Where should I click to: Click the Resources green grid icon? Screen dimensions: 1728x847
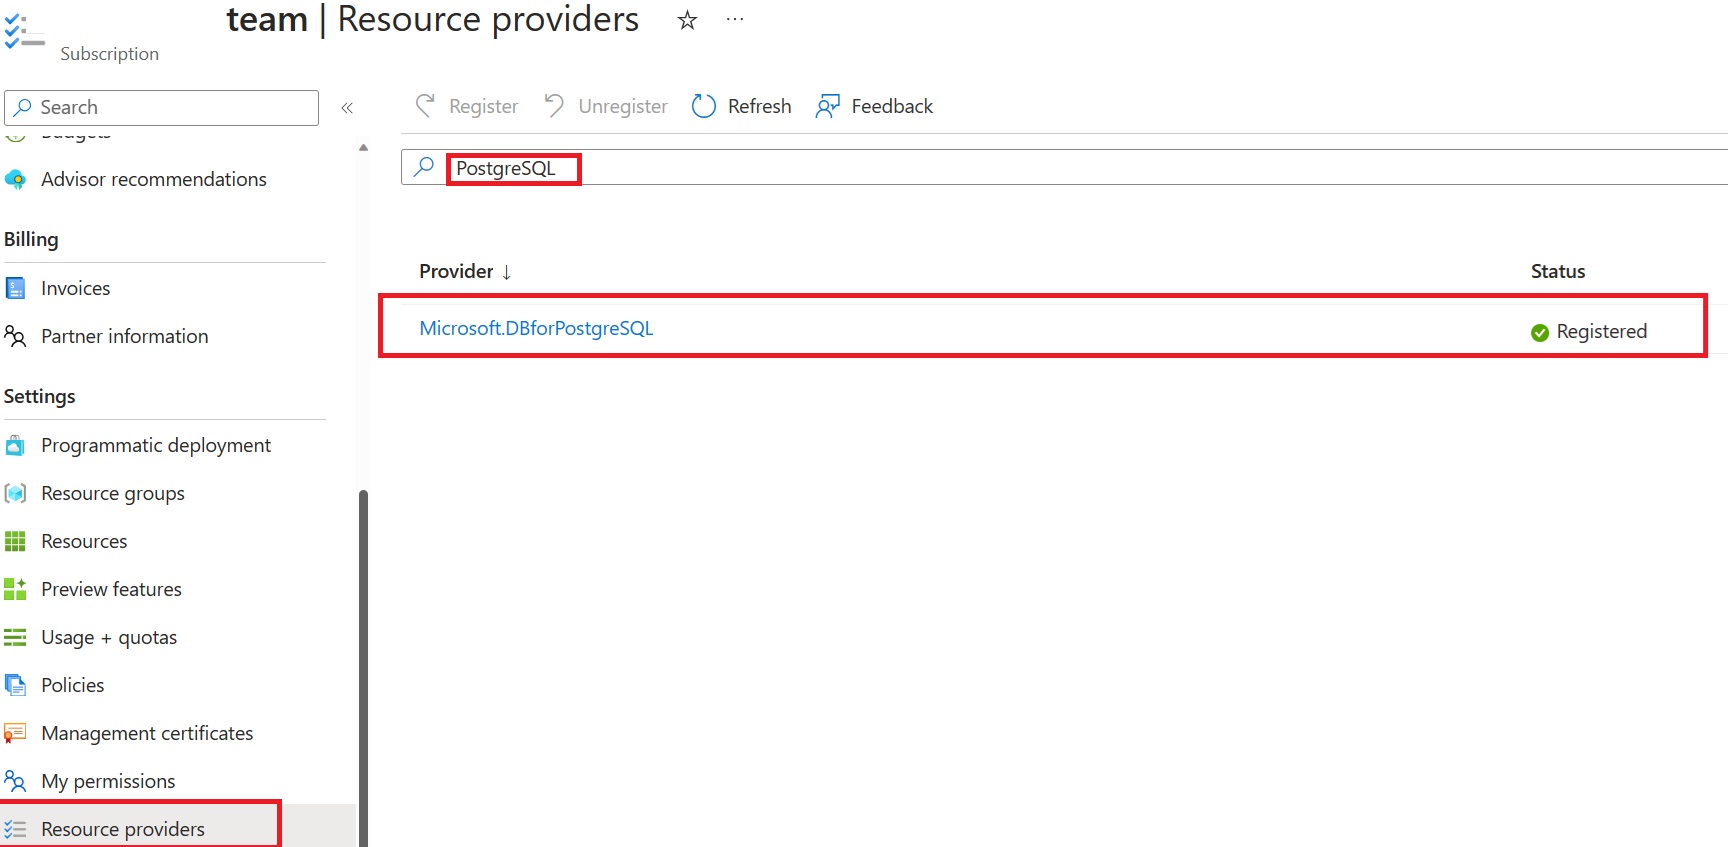point(15,541)
